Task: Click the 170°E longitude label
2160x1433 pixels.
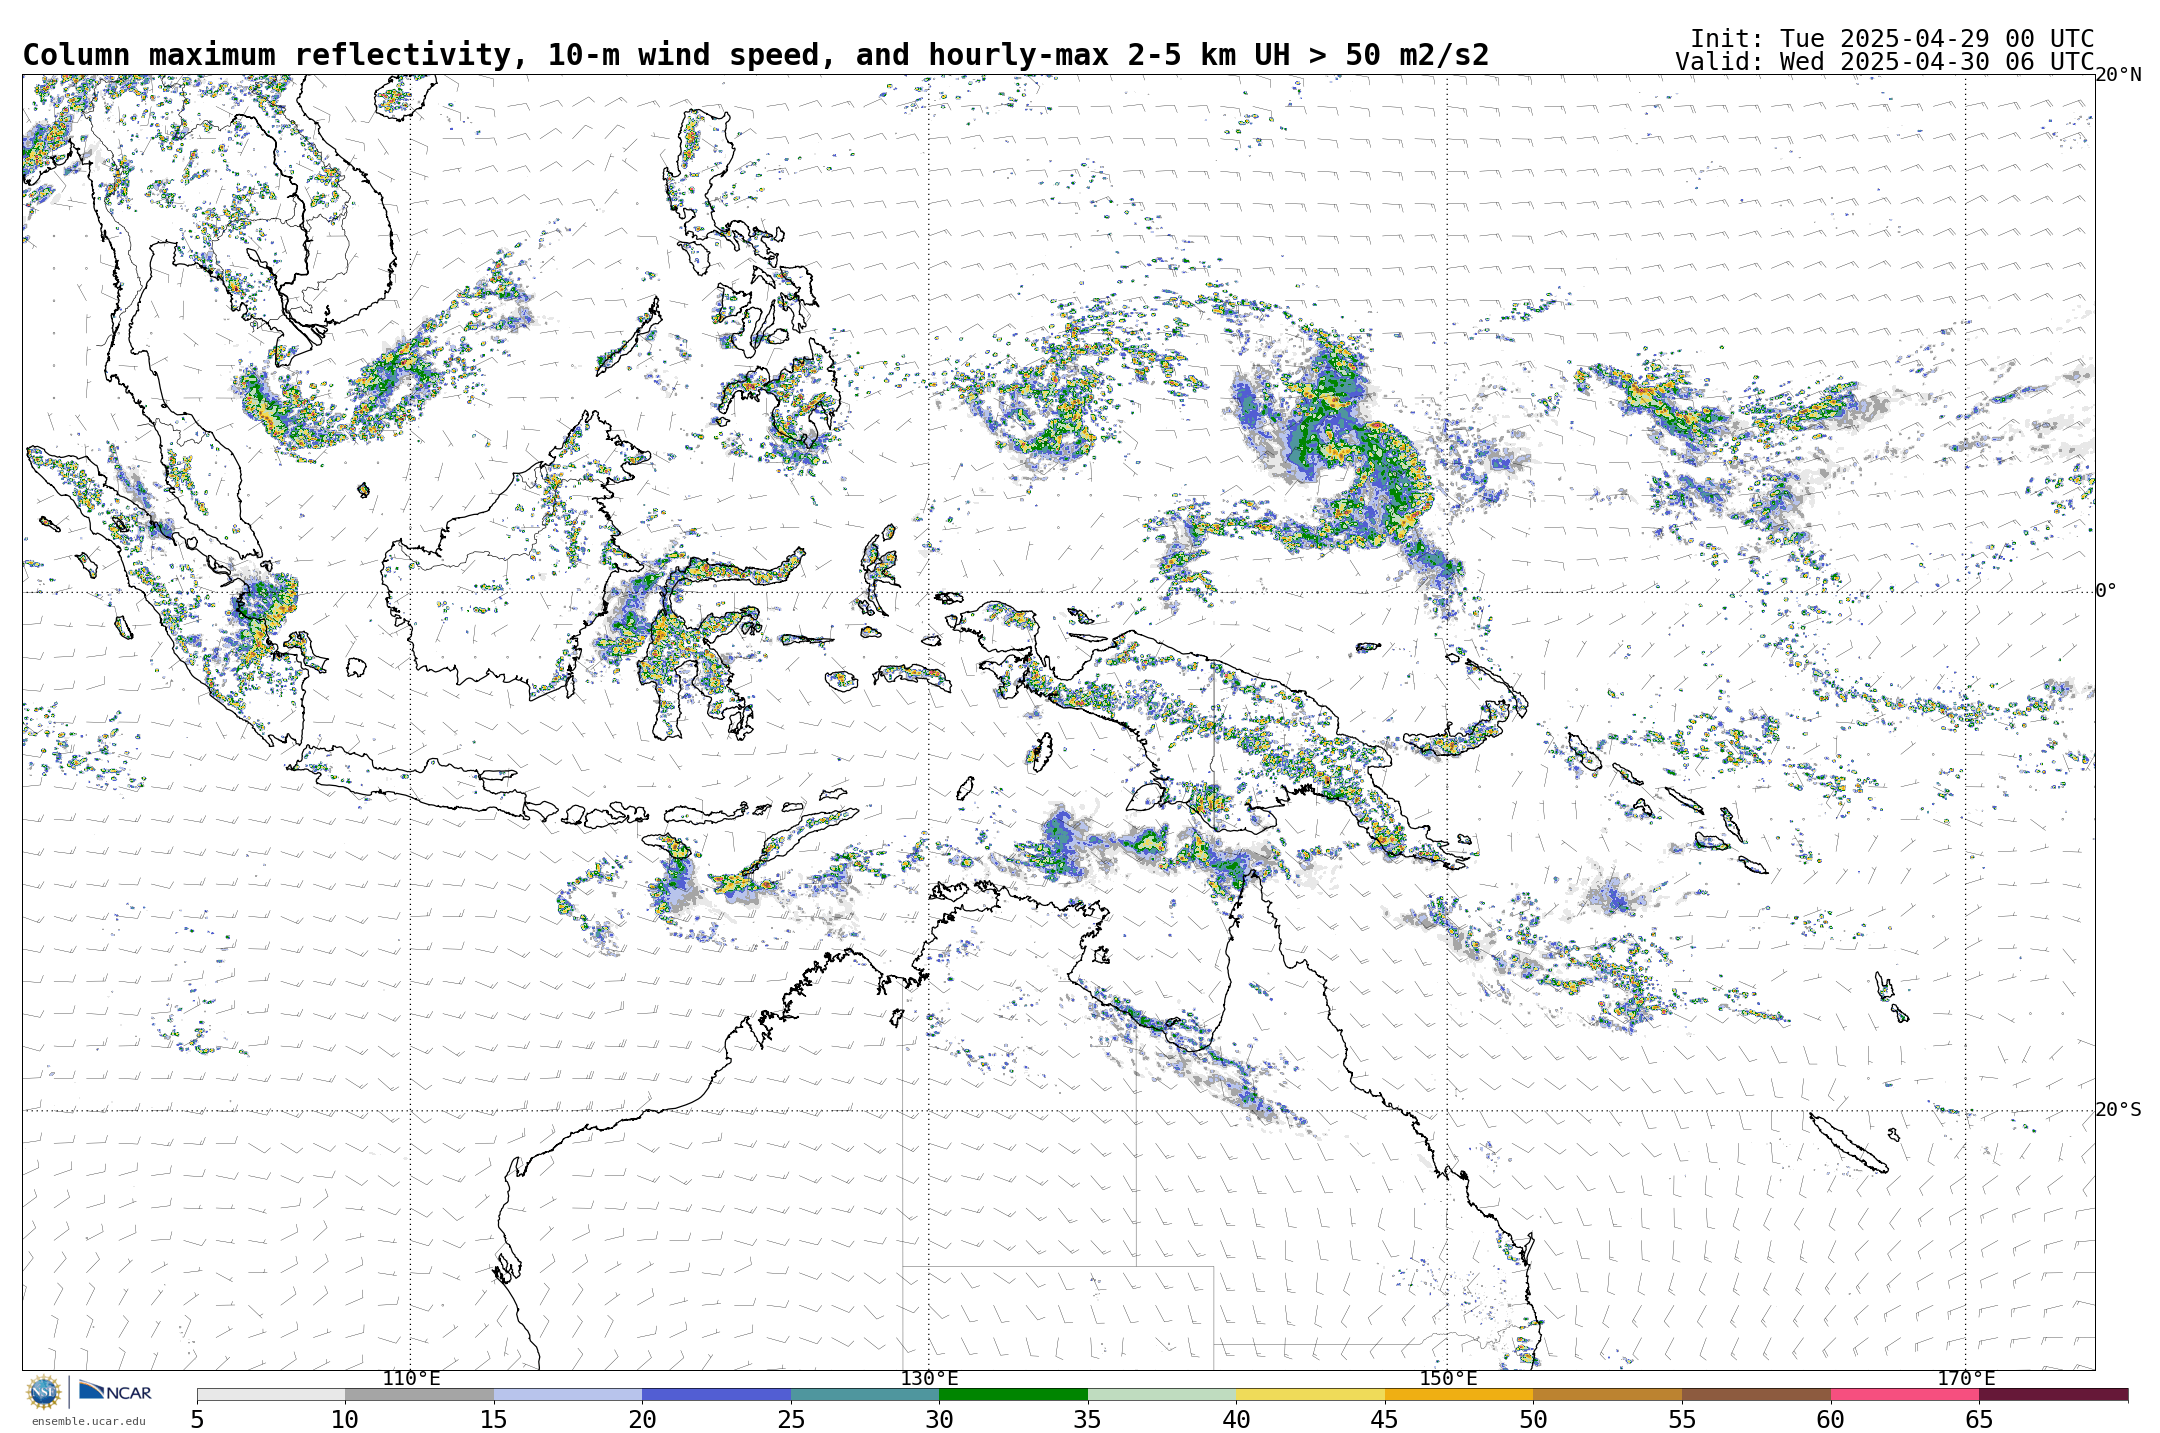Action: (x=1966, y=1379)
